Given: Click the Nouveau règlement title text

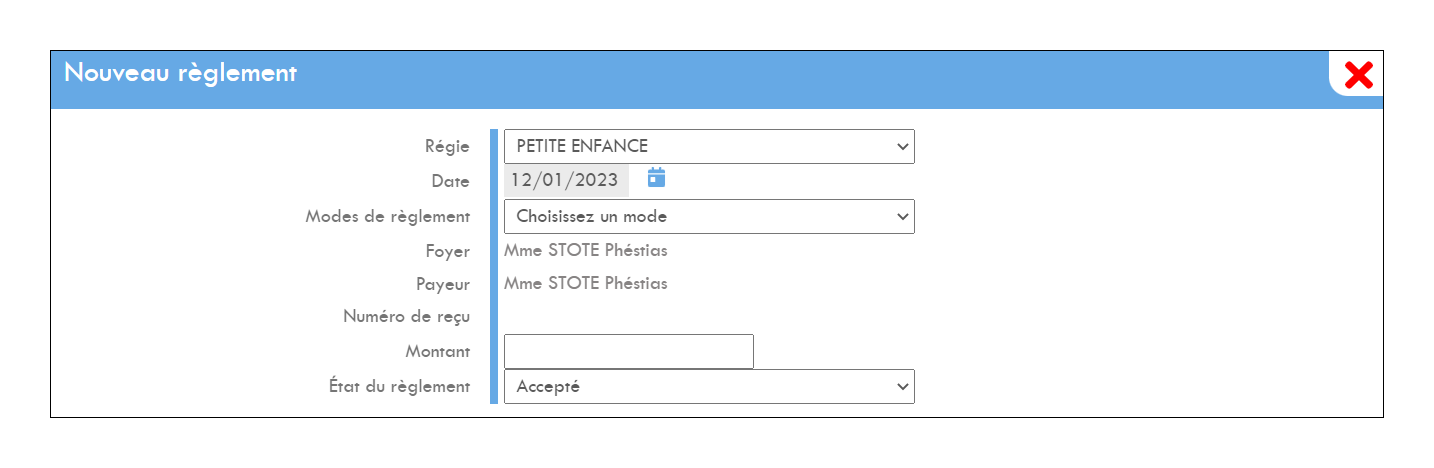Looking at the screenshot, I should (180, 73).
